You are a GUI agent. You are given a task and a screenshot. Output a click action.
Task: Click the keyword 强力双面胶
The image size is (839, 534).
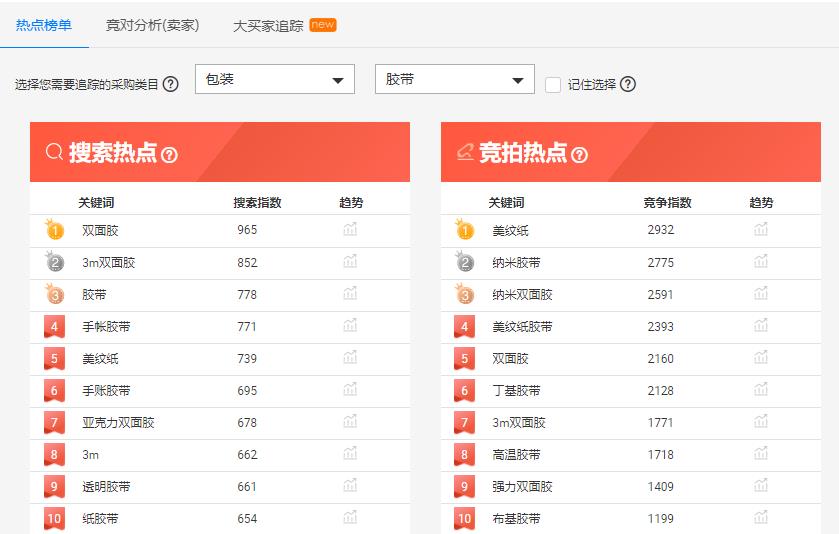click(522, 487)
